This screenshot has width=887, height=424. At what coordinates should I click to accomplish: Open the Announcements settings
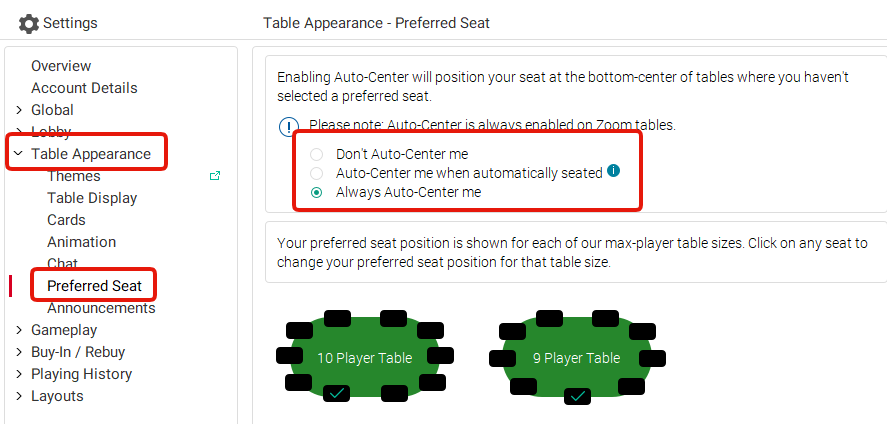pyautogui.click(x=101, y=308)
